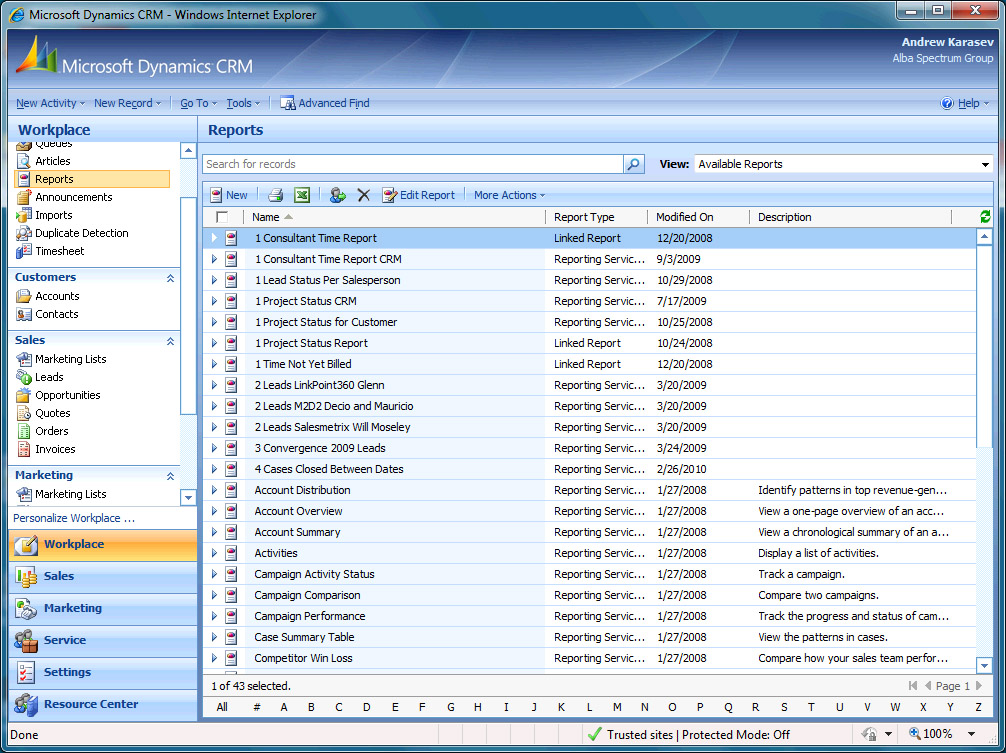Click the New report button

tap(229, 195)
